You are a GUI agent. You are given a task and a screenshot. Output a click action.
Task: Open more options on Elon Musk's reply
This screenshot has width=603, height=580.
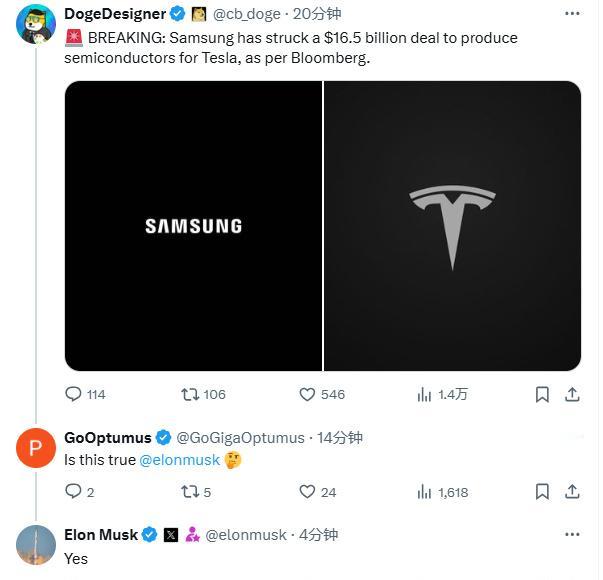572,534
